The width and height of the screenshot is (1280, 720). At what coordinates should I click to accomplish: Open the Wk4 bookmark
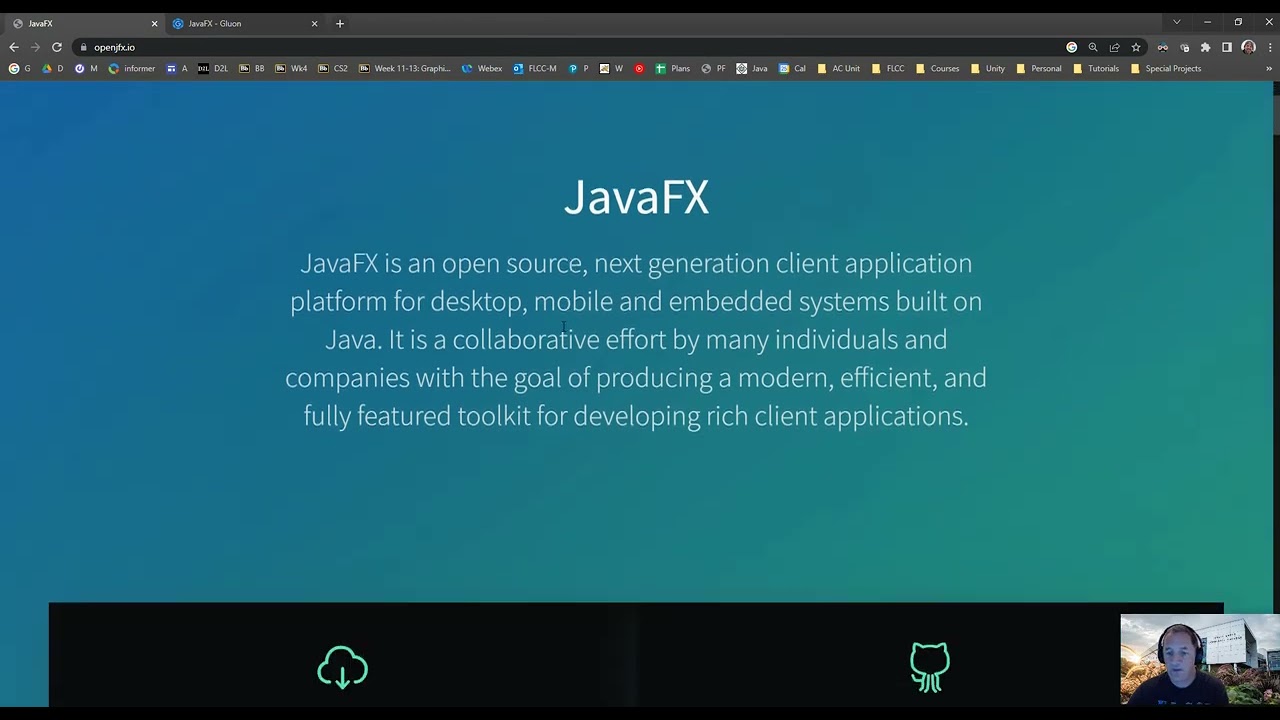291,69
